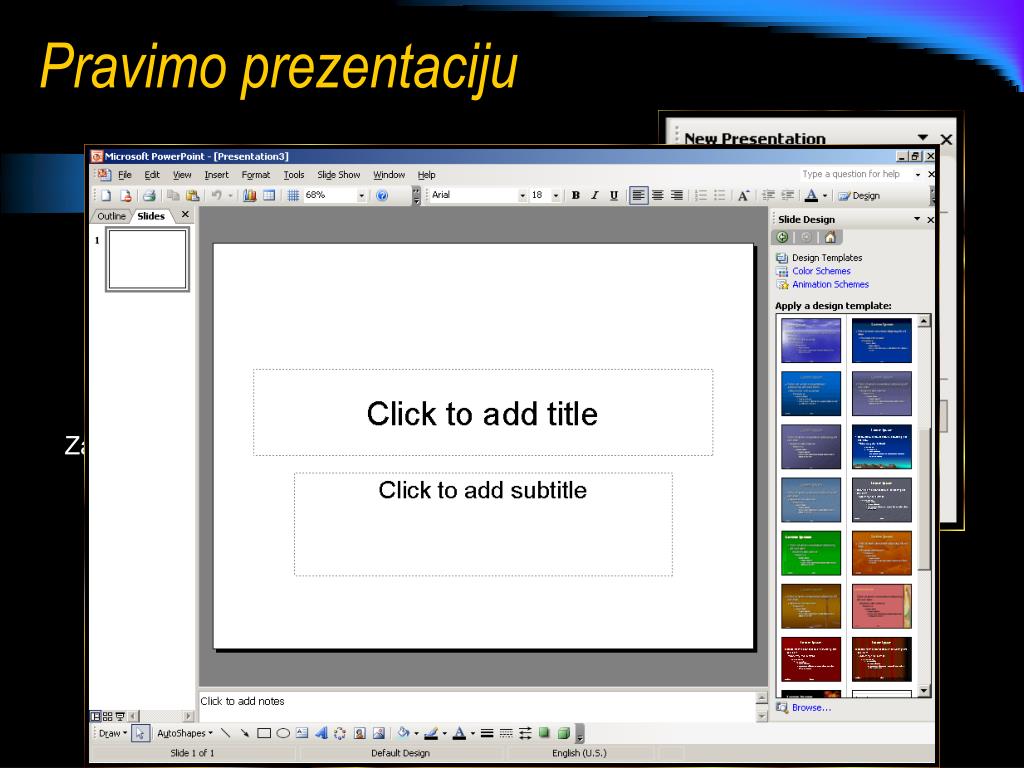Toggle Center alignment
Viewport: 1024px width, 768px height.
[x=658, y=195]
